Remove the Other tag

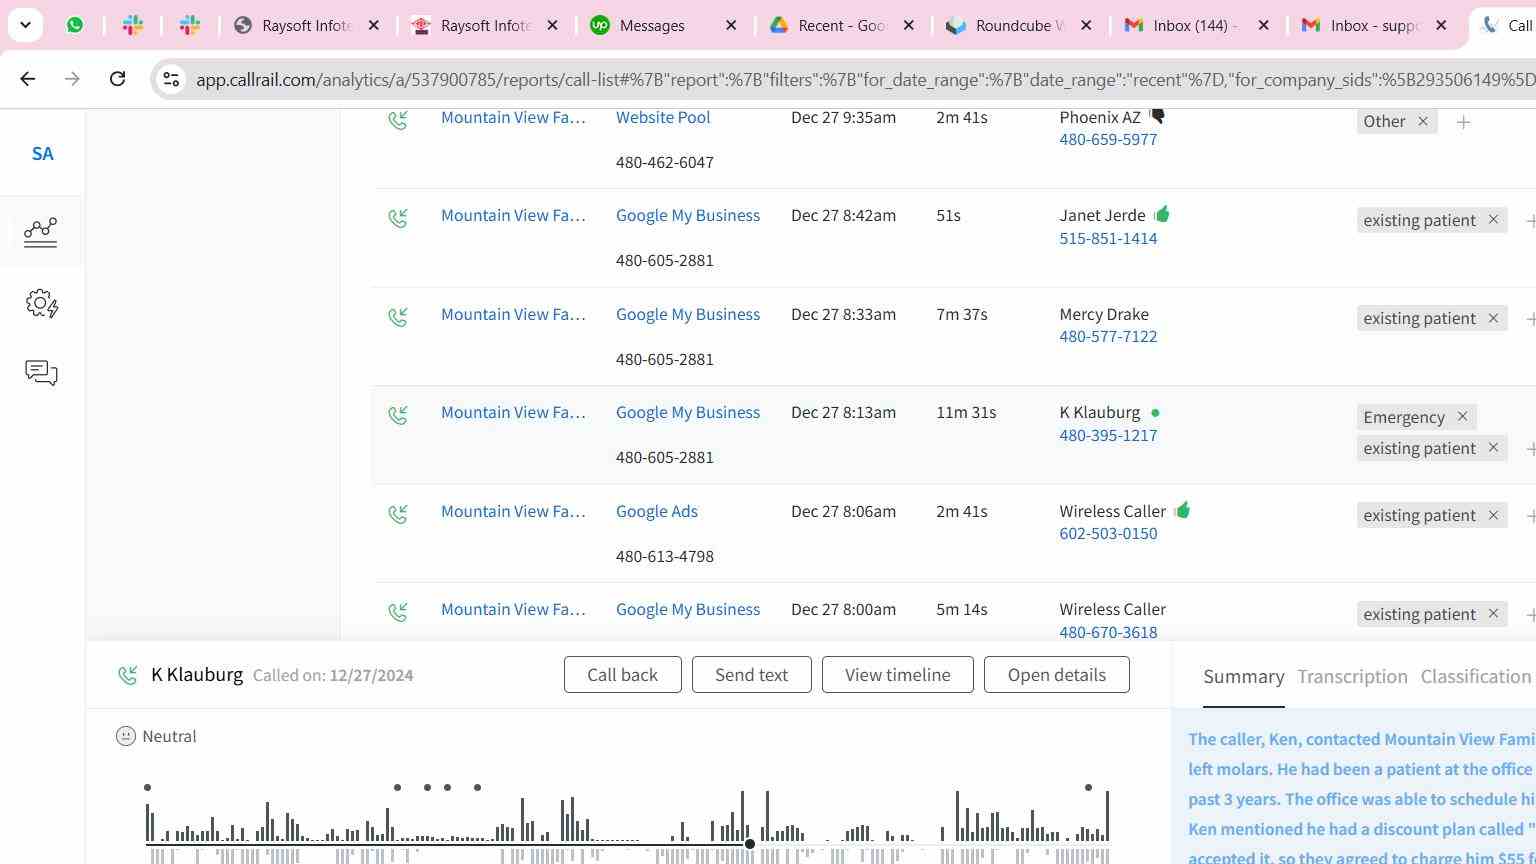(x=1422, y=121)
